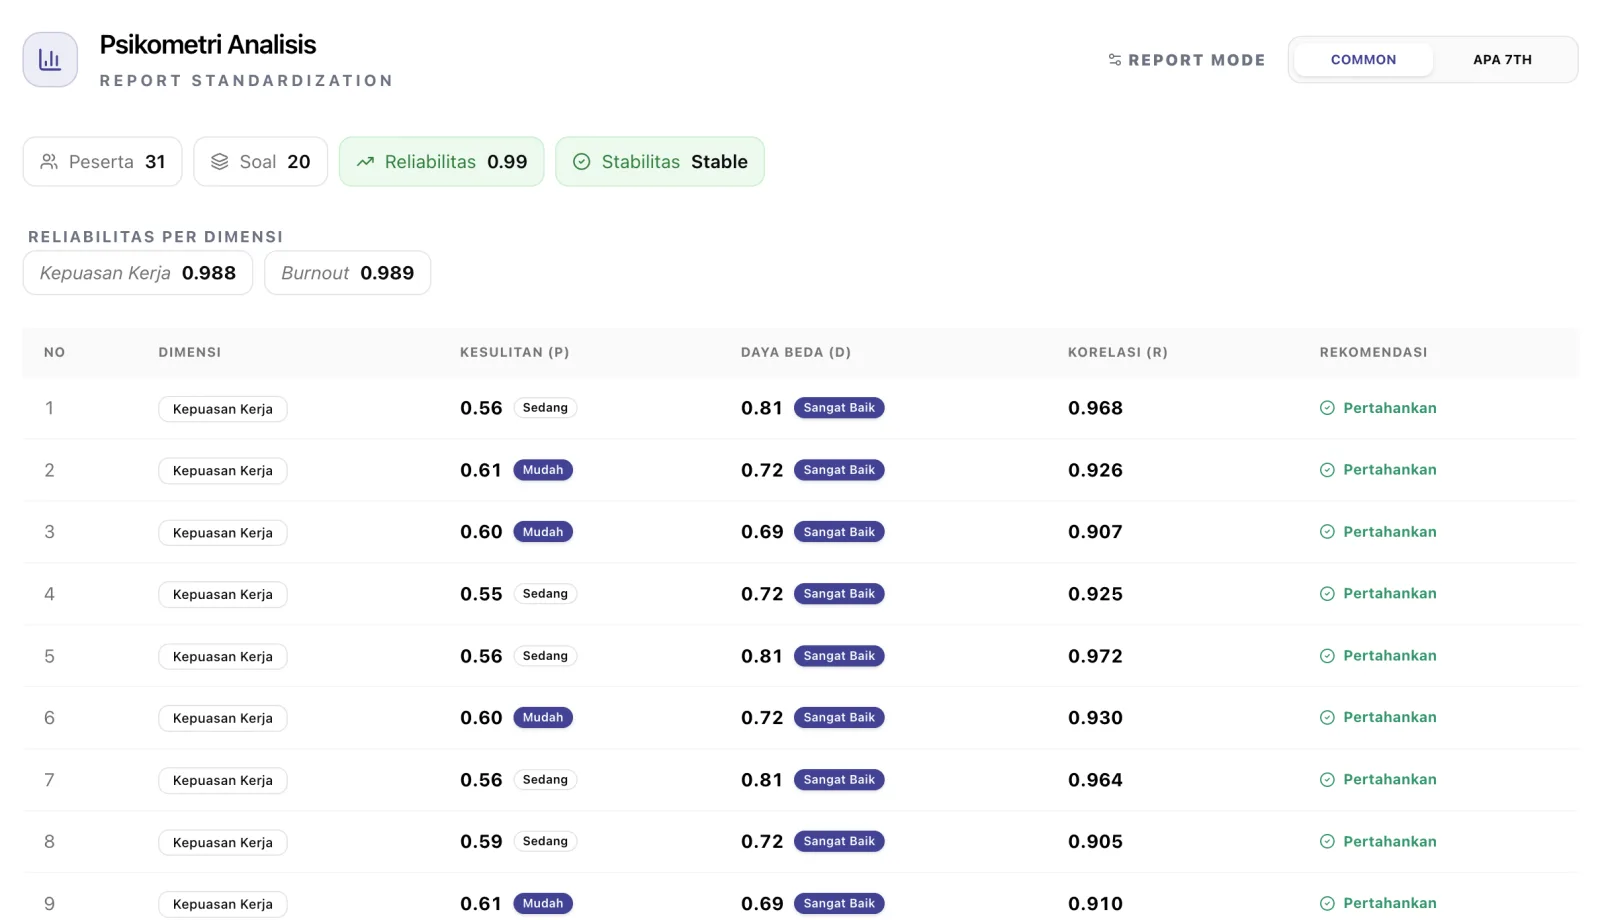1600x920 pixels.
Task: Switch report mode to COMMON
Action: pyautogui.click(x=1363, y=60)
